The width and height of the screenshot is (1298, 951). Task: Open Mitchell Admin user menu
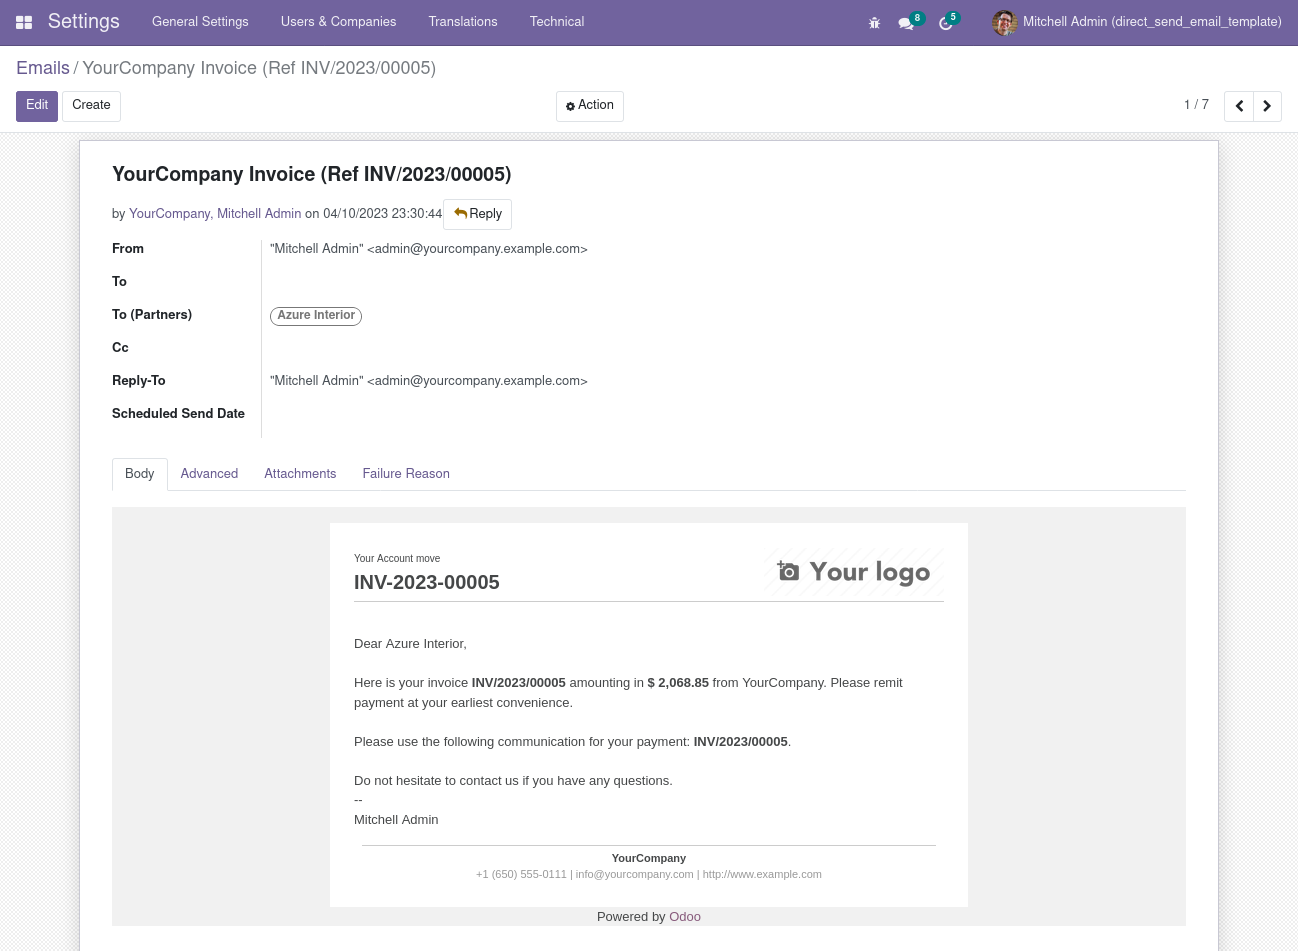pos(1137,22)
